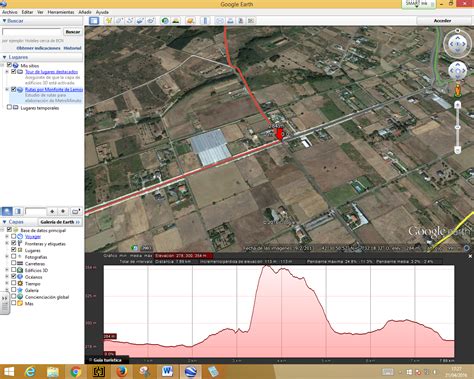Click the print toolbar icon

[x=230, y=21]
